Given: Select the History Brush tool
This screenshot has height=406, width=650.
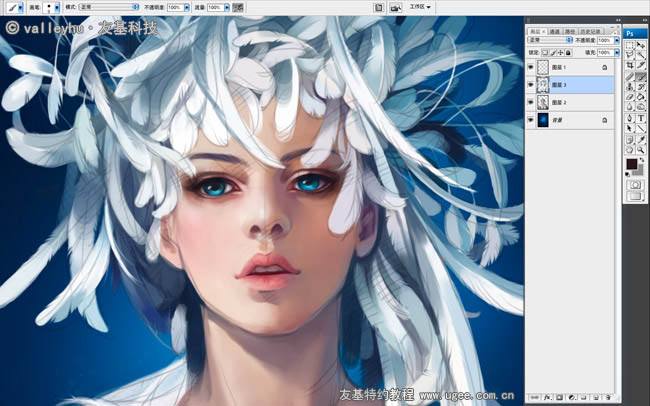Looking at the screenshot, I should pos(641,87).
